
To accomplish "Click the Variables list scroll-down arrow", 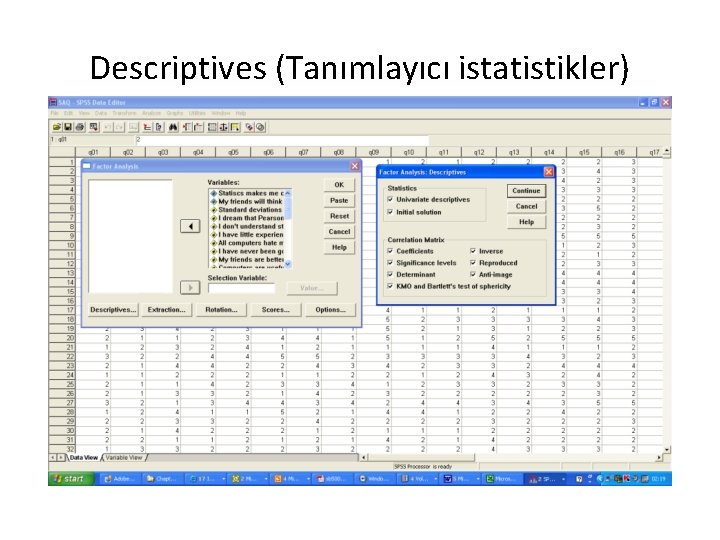I will (x=288, y=264).
